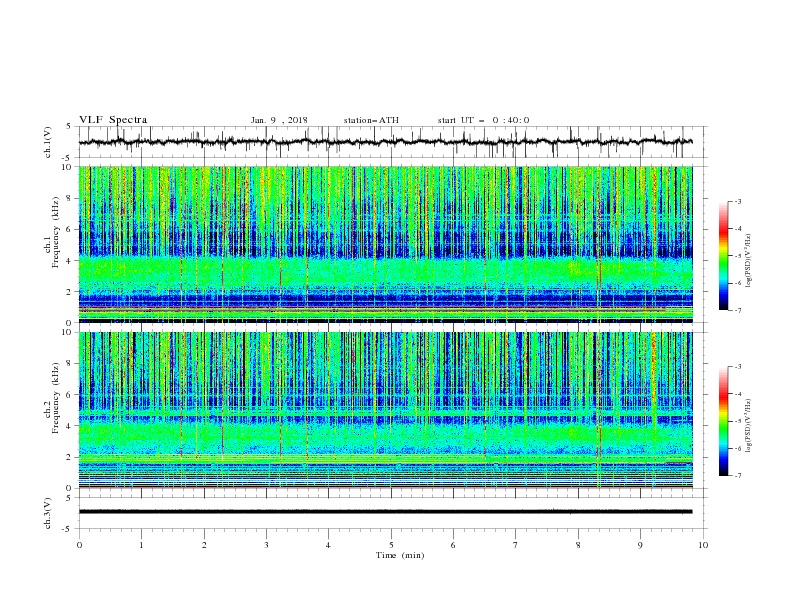Click the "8" kHz tick of ch.1 spectrogram
This screenshot has width=792, height=612.
coord(70,198)
